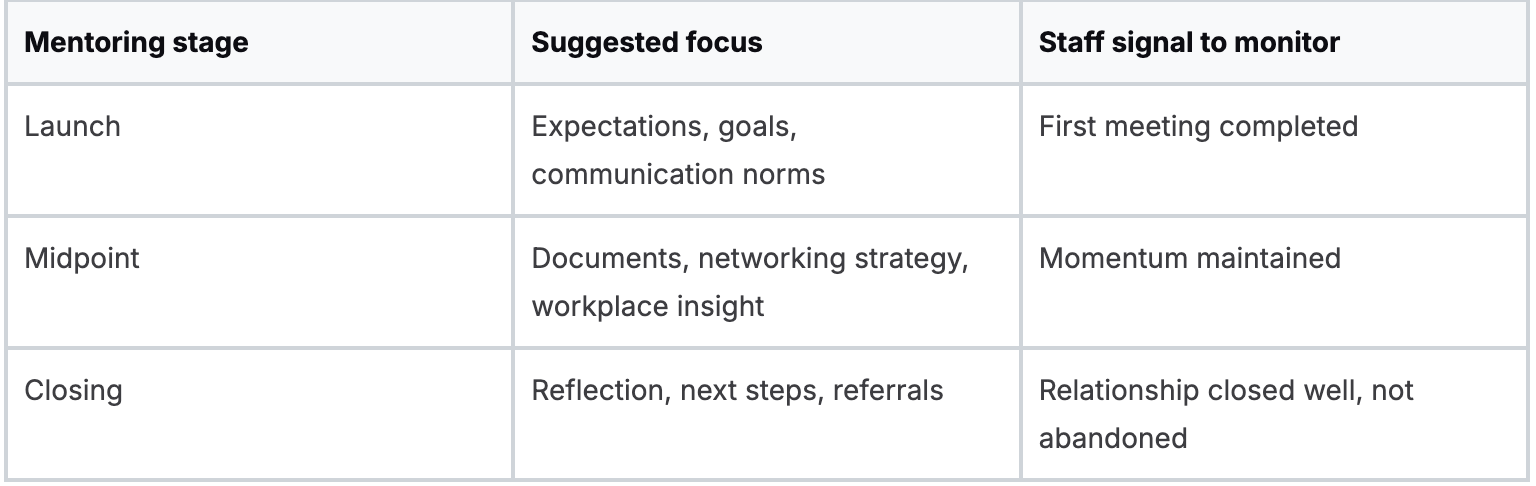
Task: Click 'Expectations, goals, communication norms' cell
Action: (x=678, y=150)
